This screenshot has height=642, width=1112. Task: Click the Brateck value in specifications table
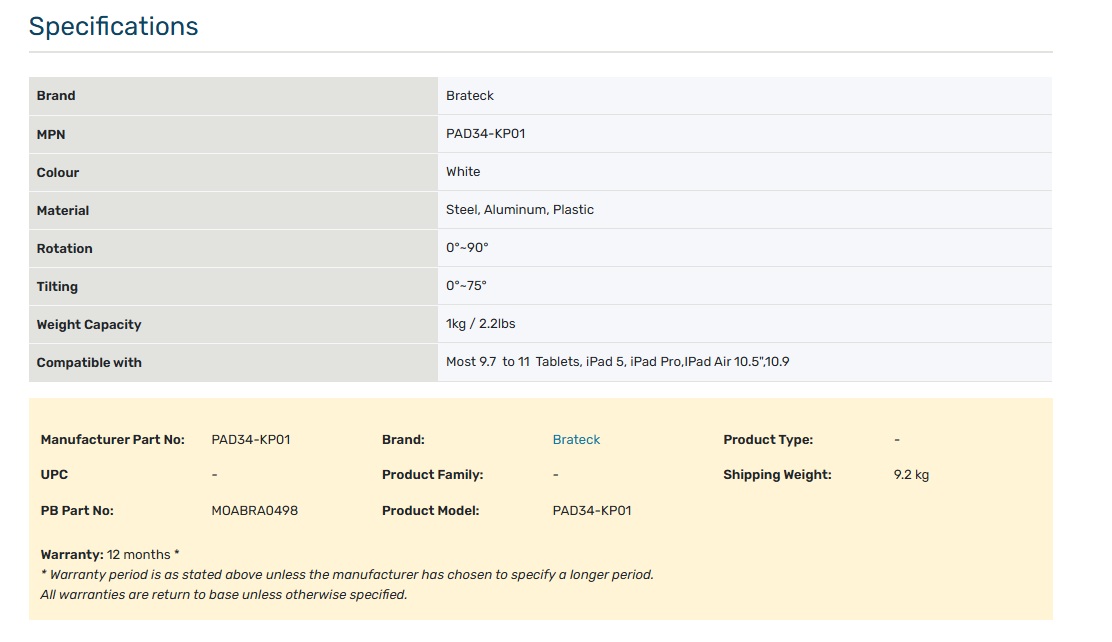pos(470,96)
